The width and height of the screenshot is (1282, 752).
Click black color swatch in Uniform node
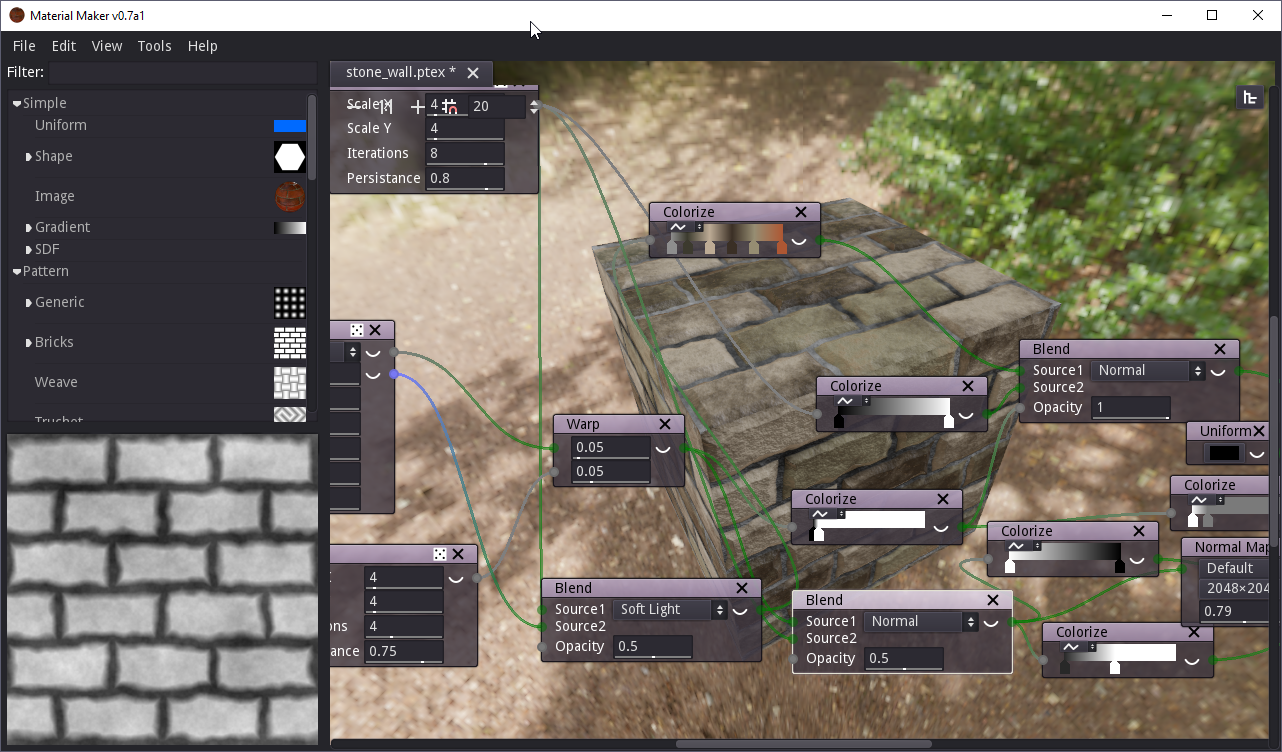[1224, 453]
